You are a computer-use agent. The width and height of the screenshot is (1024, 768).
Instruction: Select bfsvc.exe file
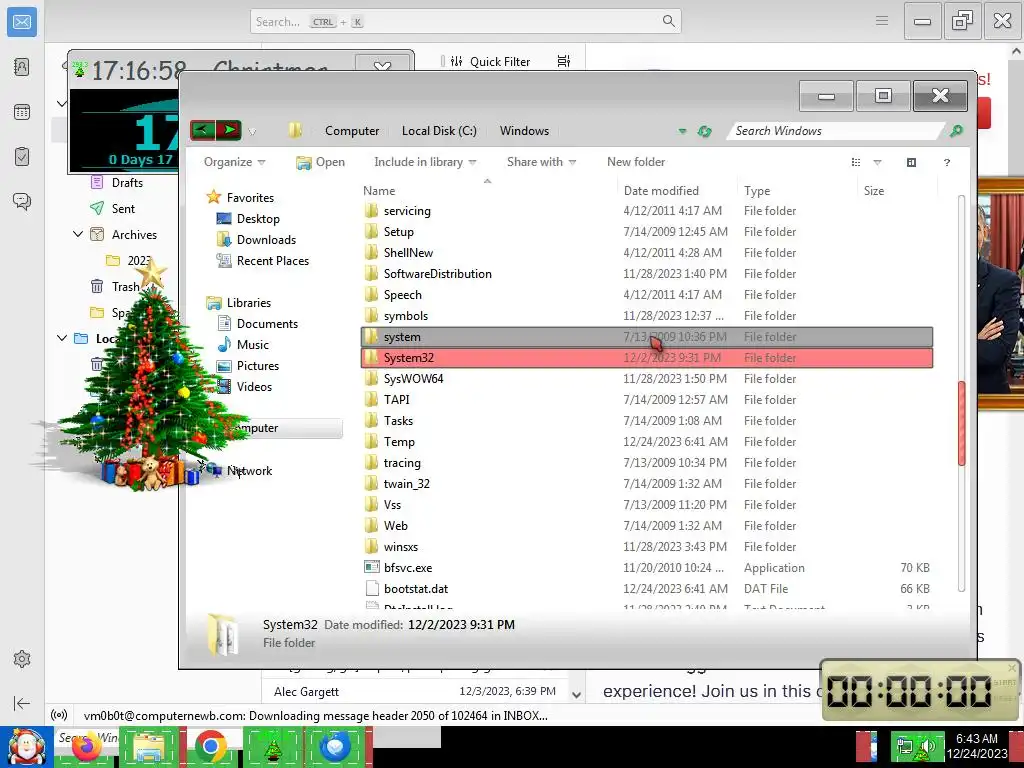tap(647, 568)
